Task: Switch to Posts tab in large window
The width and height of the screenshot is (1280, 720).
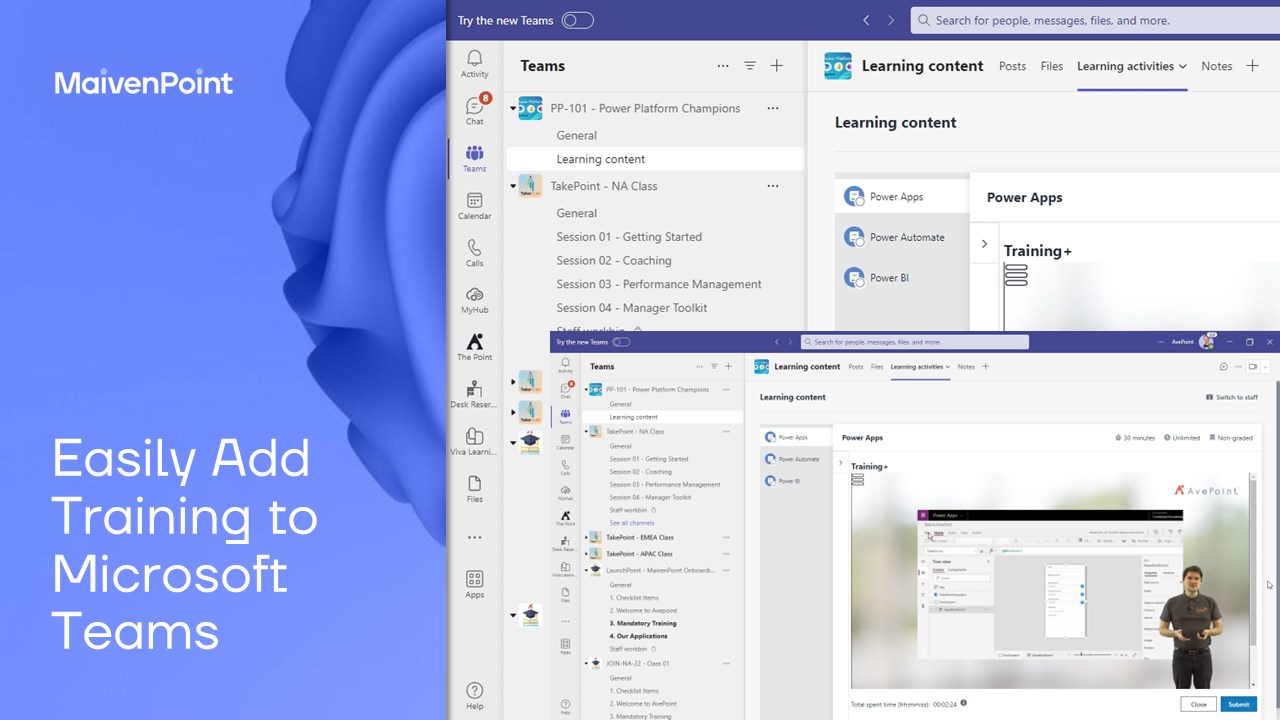Action: click(x=1012, y=66)
